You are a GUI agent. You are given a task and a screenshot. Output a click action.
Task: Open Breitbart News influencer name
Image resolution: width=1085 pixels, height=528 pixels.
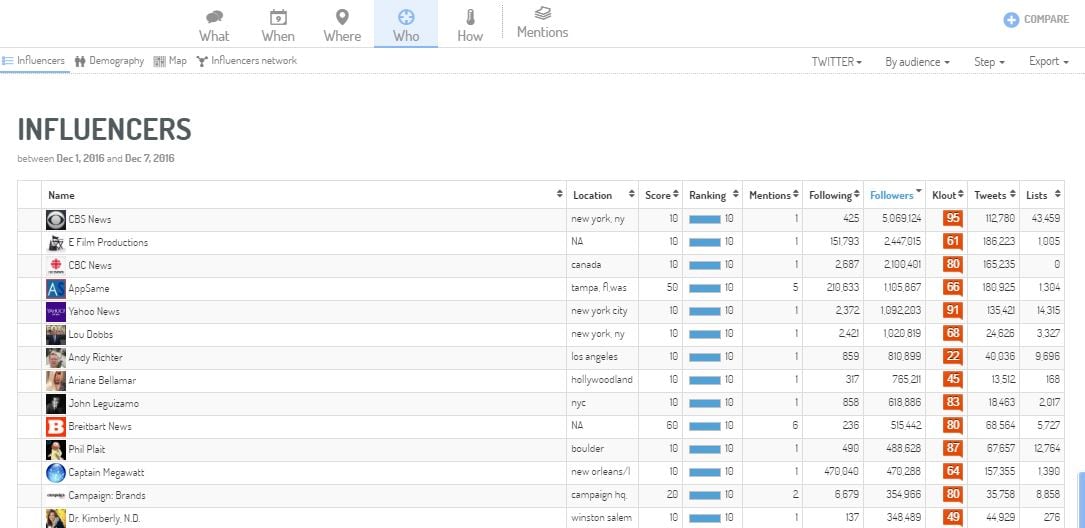(x=100, y=427)
